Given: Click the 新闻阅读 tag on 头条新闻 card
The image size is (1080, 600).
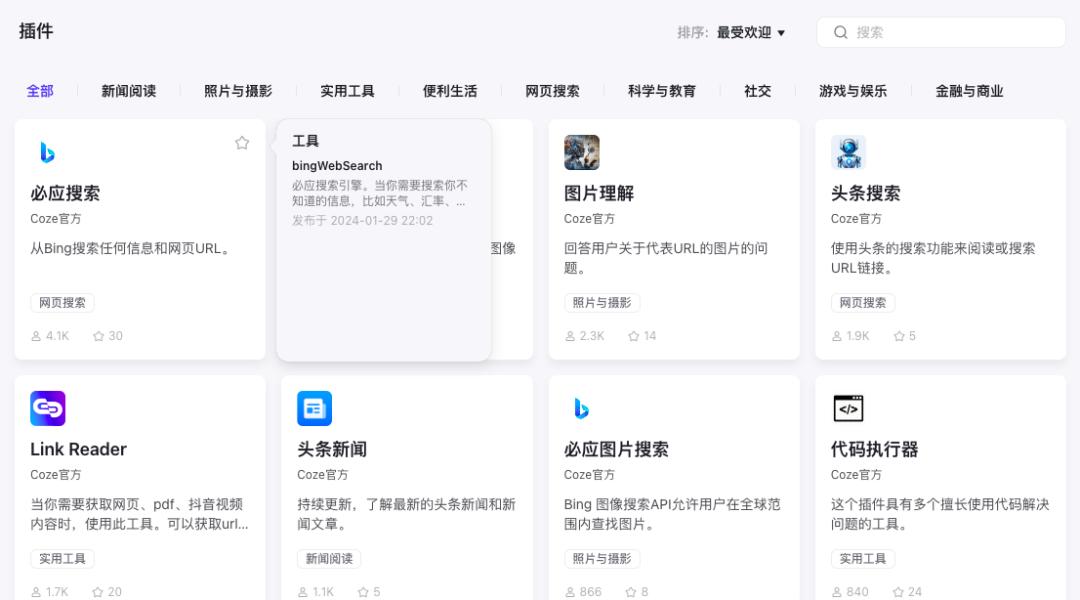Looking at the screenshot, I should (329, 559).
